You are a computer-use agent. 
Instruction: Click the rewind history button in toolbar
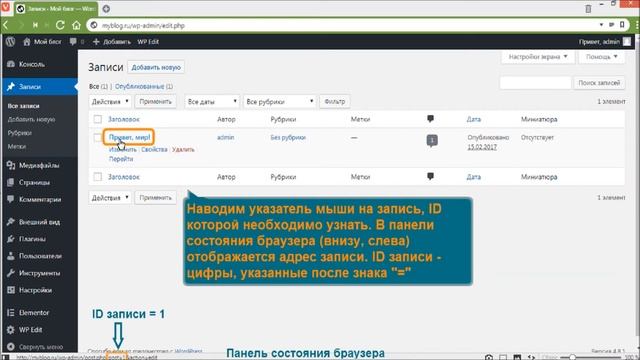point(36,25)
